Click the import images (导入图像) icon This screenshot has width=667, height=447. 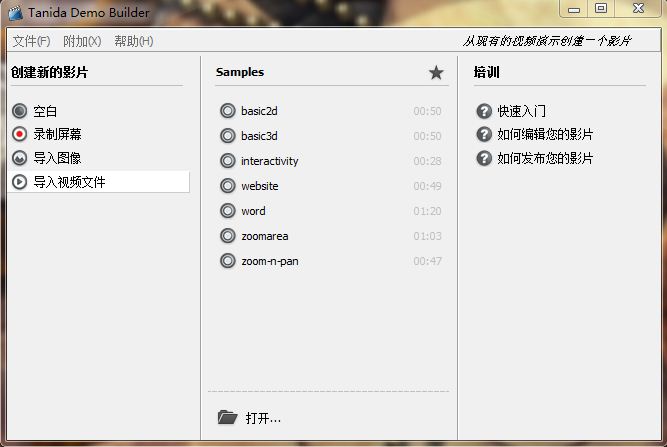(20, 158)
